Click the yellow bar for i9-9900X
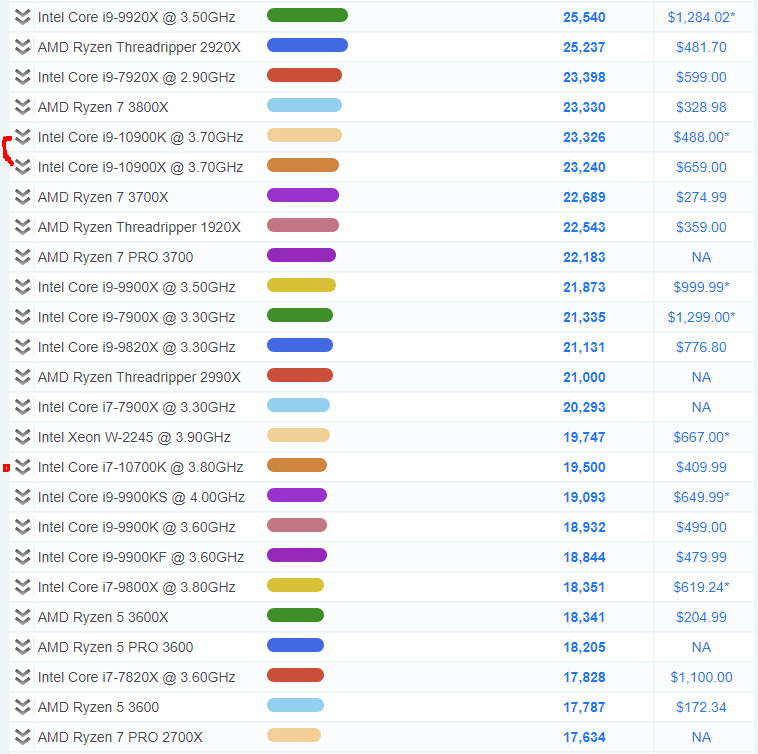 (301, 285)
